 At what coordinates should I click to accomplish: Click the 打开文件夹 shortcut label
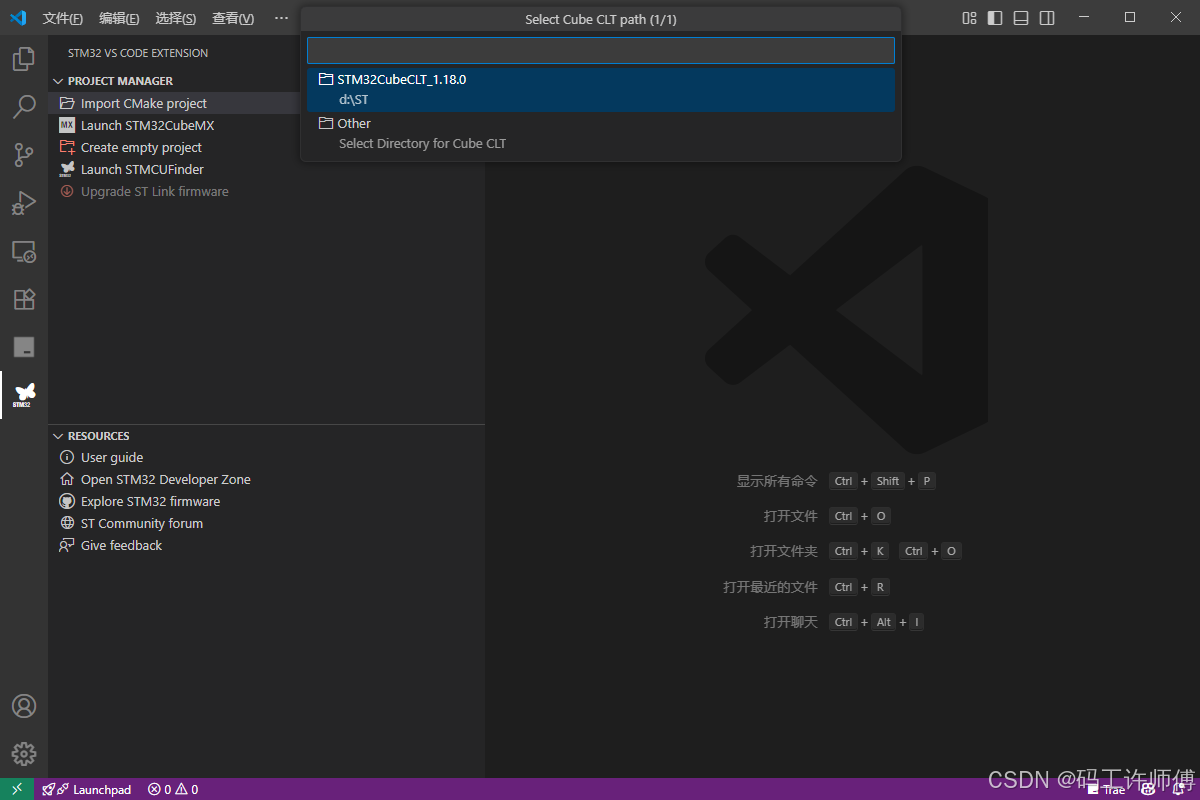point(784,551)
